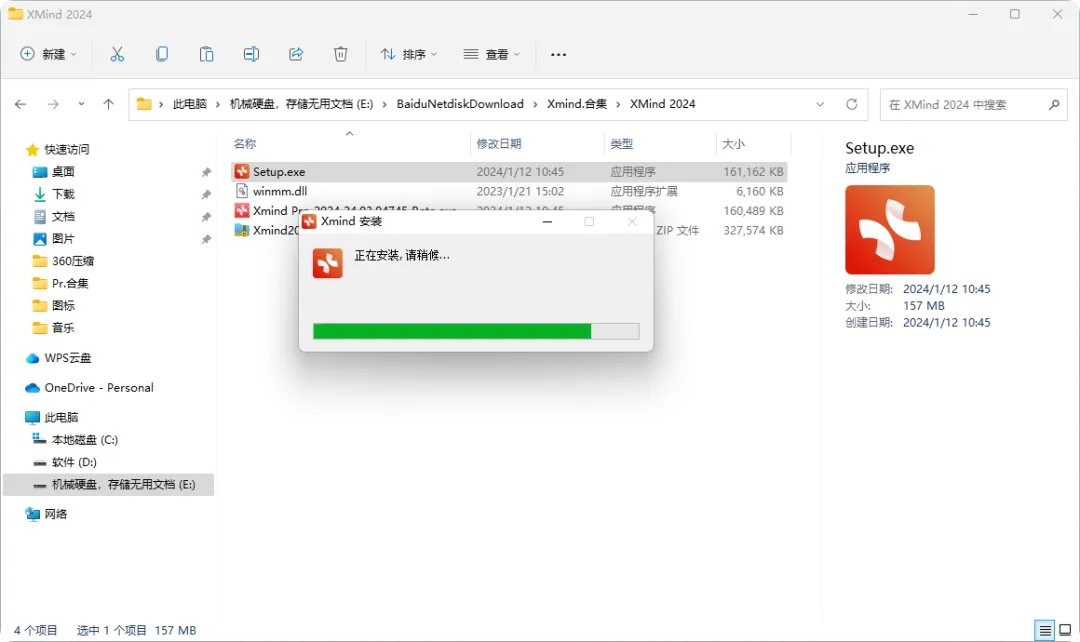Click the Cut scissors icon in toolbar
This screenshot has width=1080, height=642.
pos(117,54)
